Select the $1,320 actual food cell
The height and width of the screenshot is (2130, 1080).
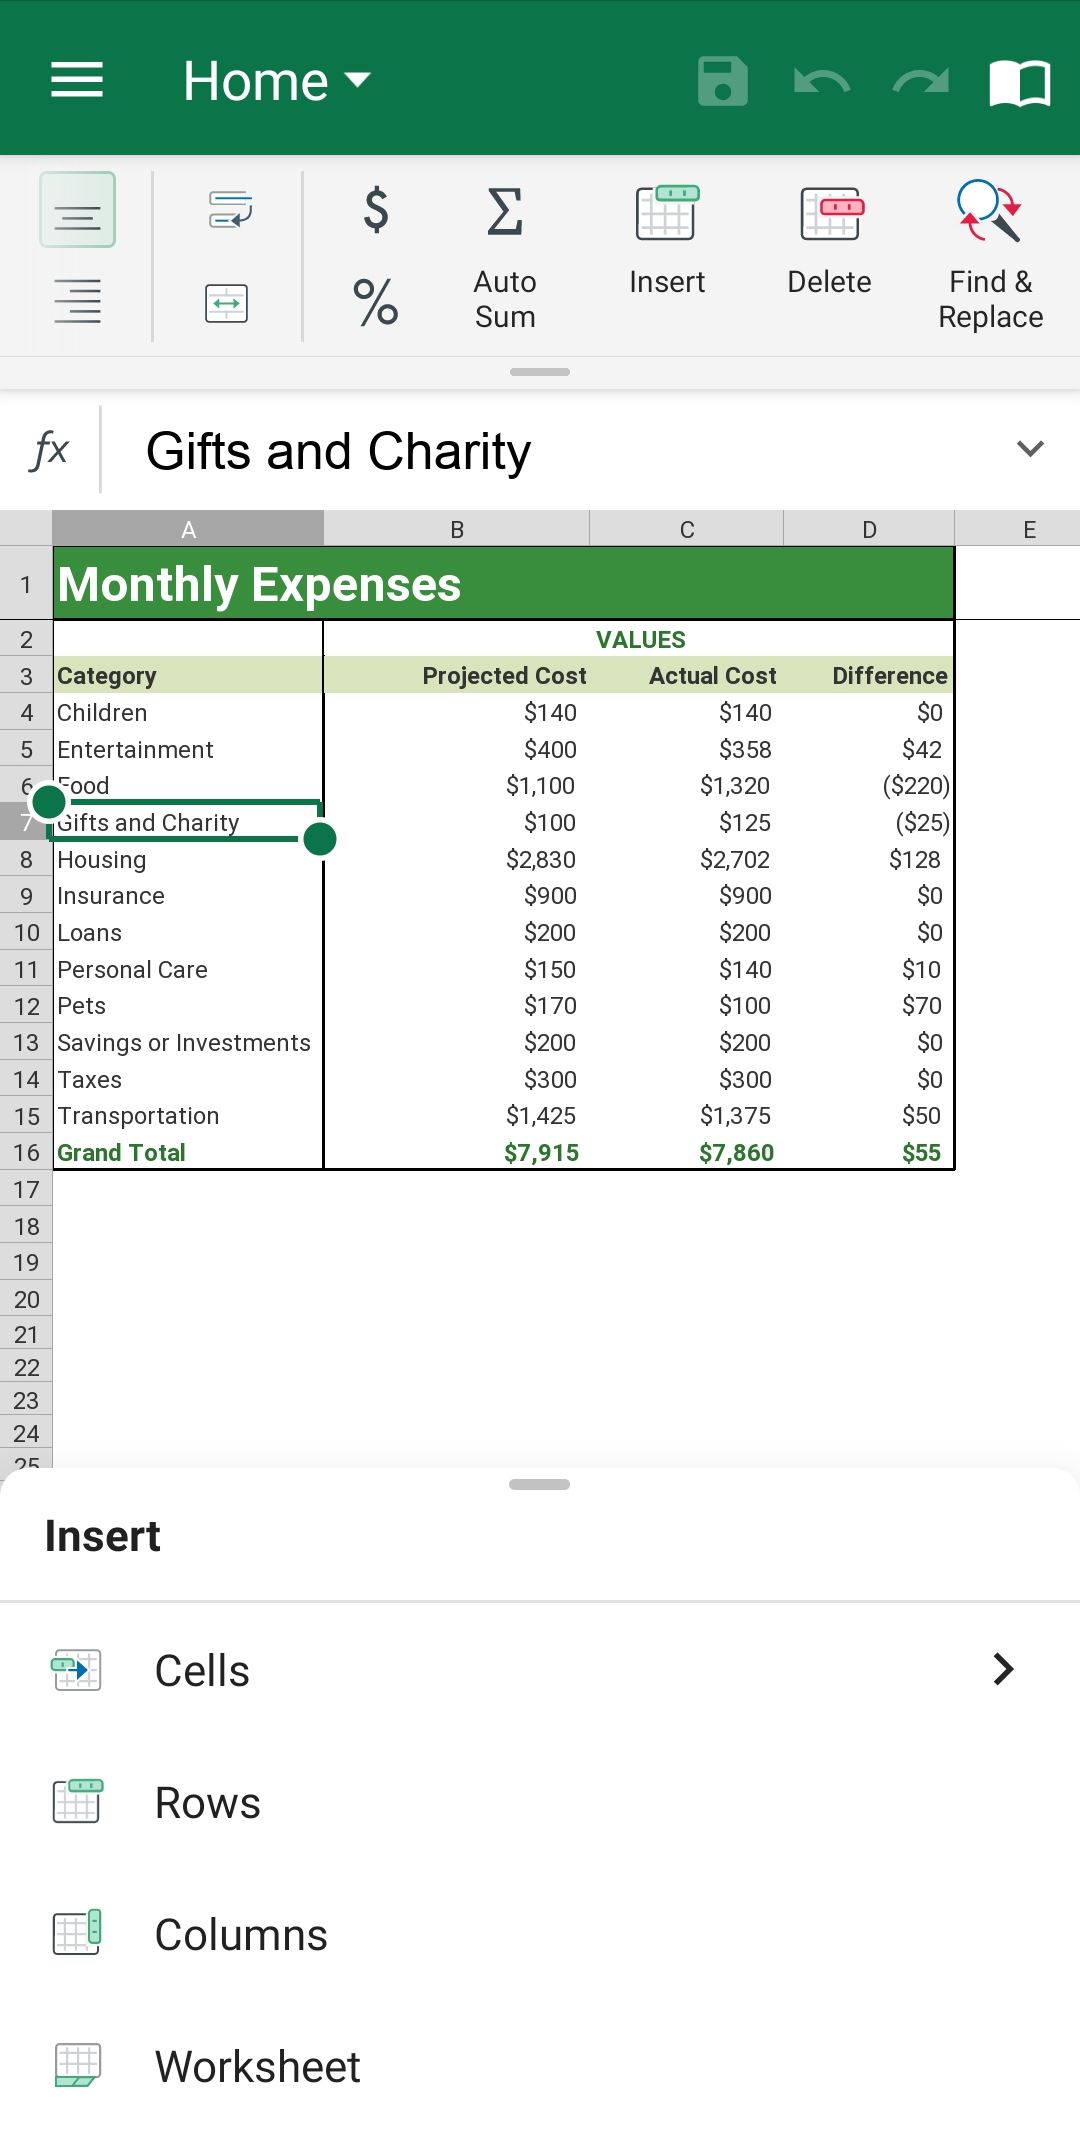[x=687, y=786]
